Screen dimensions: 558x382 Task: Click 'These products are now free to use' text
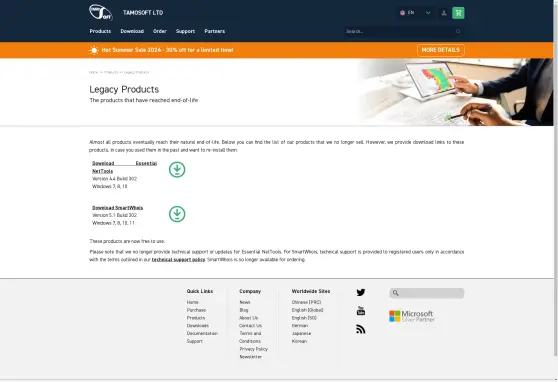pyautogui.click(x=127, y=241)
